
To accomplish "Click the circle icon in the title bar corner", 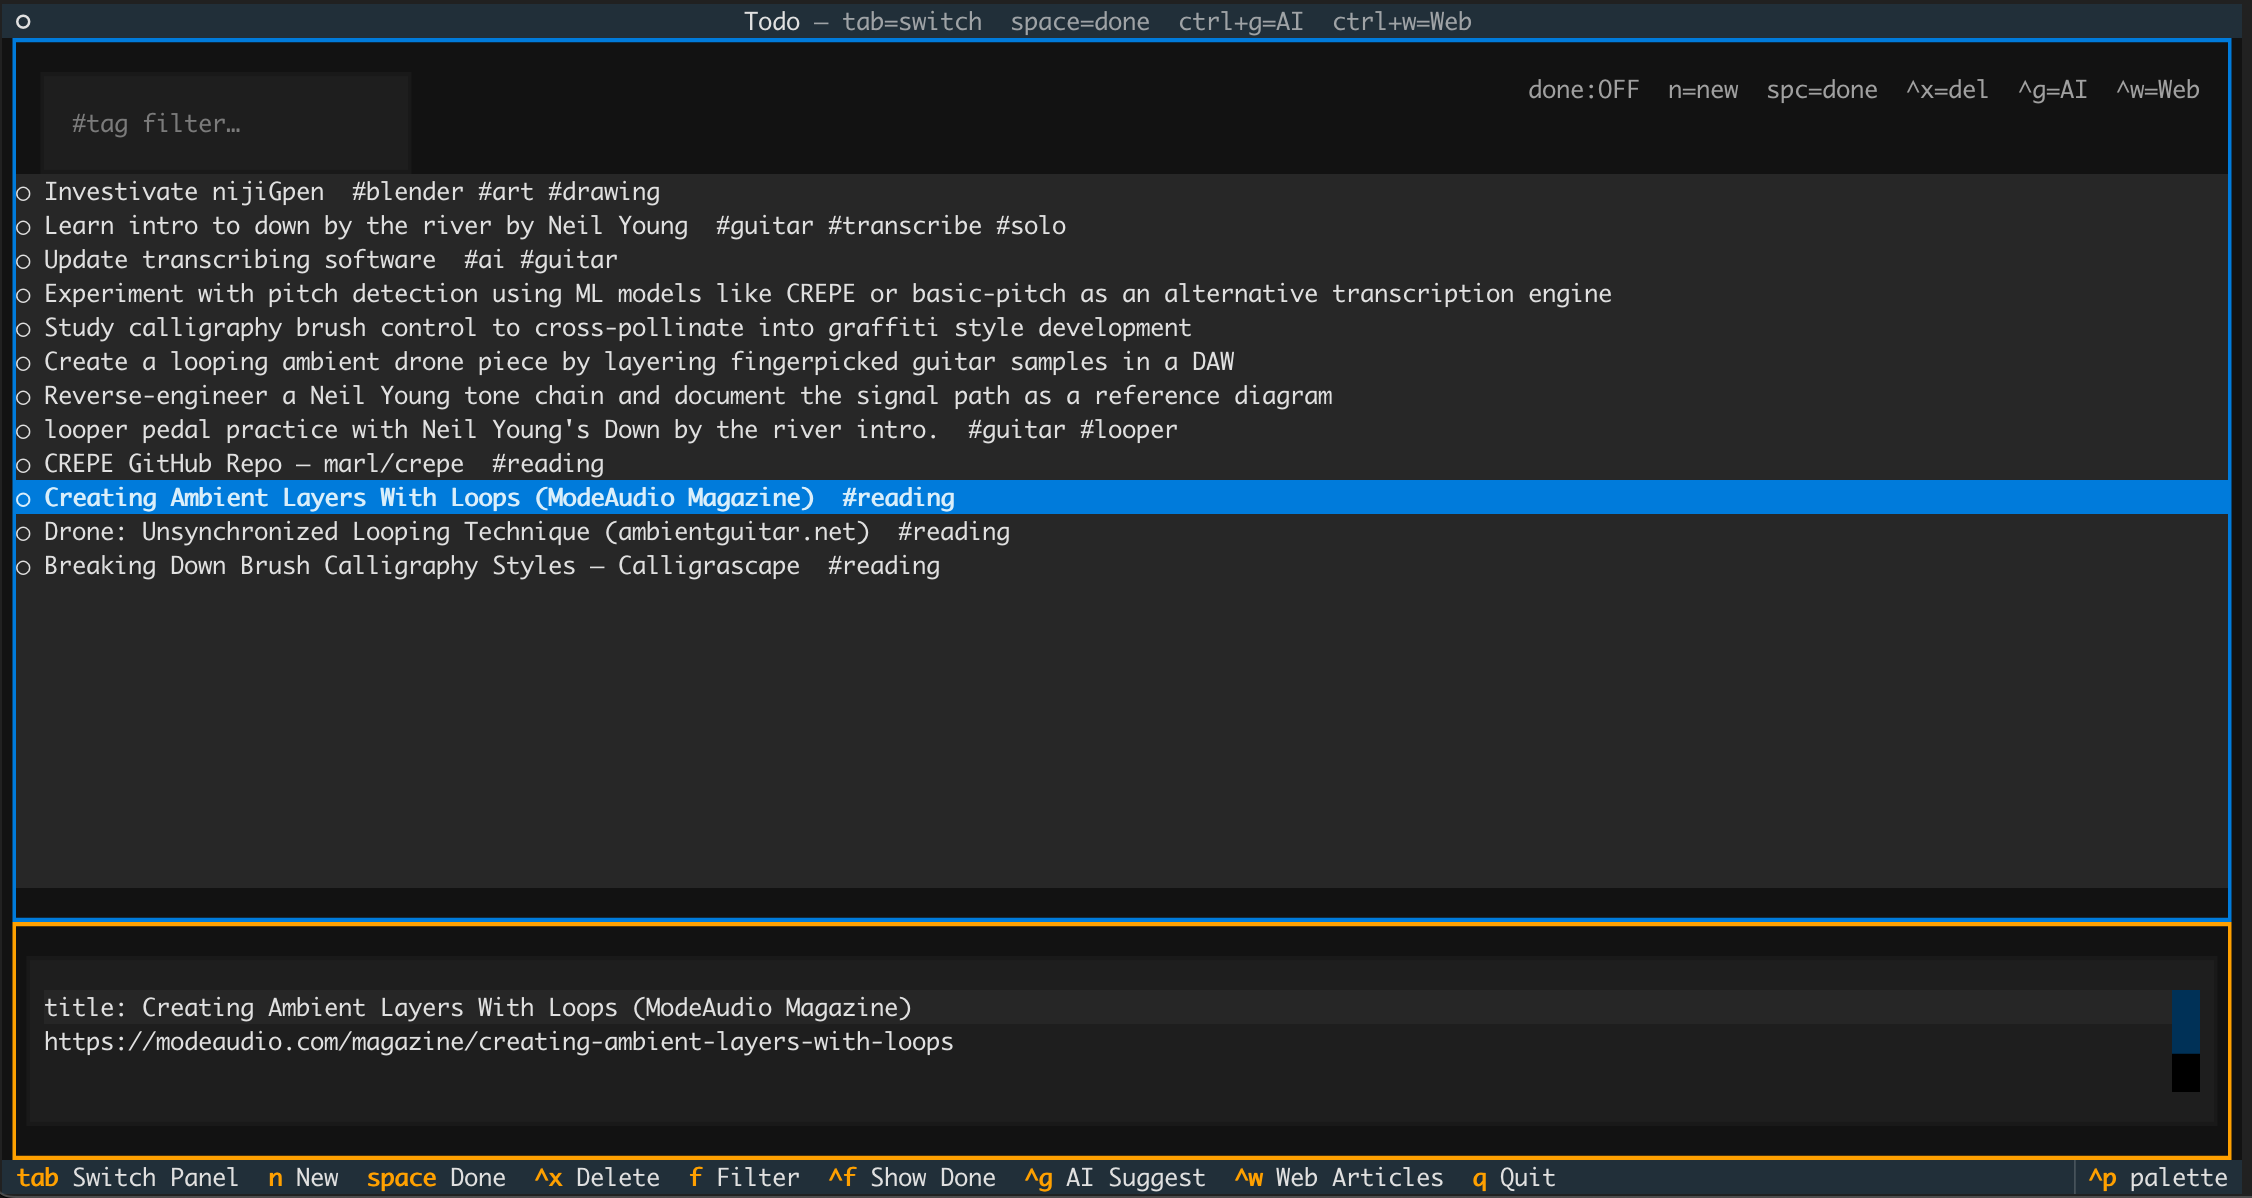I will coord(23,21).
